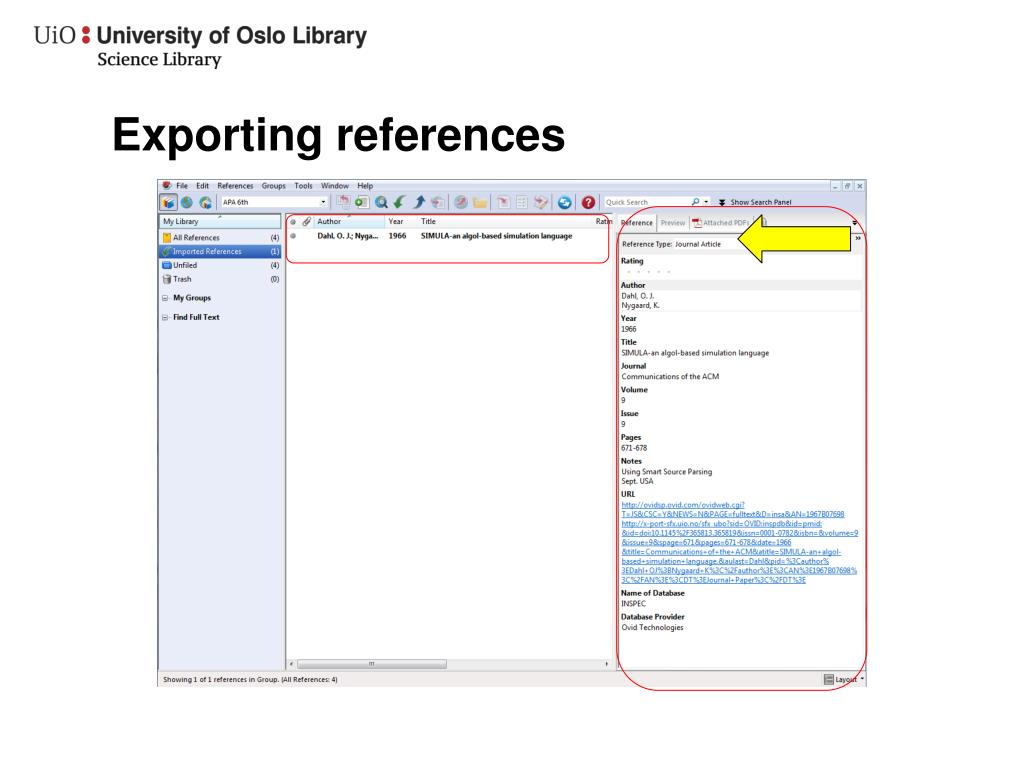Open the Edit menu
Image resolution: width=1024 pixels, height=768 pixels.
[x=202, y=186]
